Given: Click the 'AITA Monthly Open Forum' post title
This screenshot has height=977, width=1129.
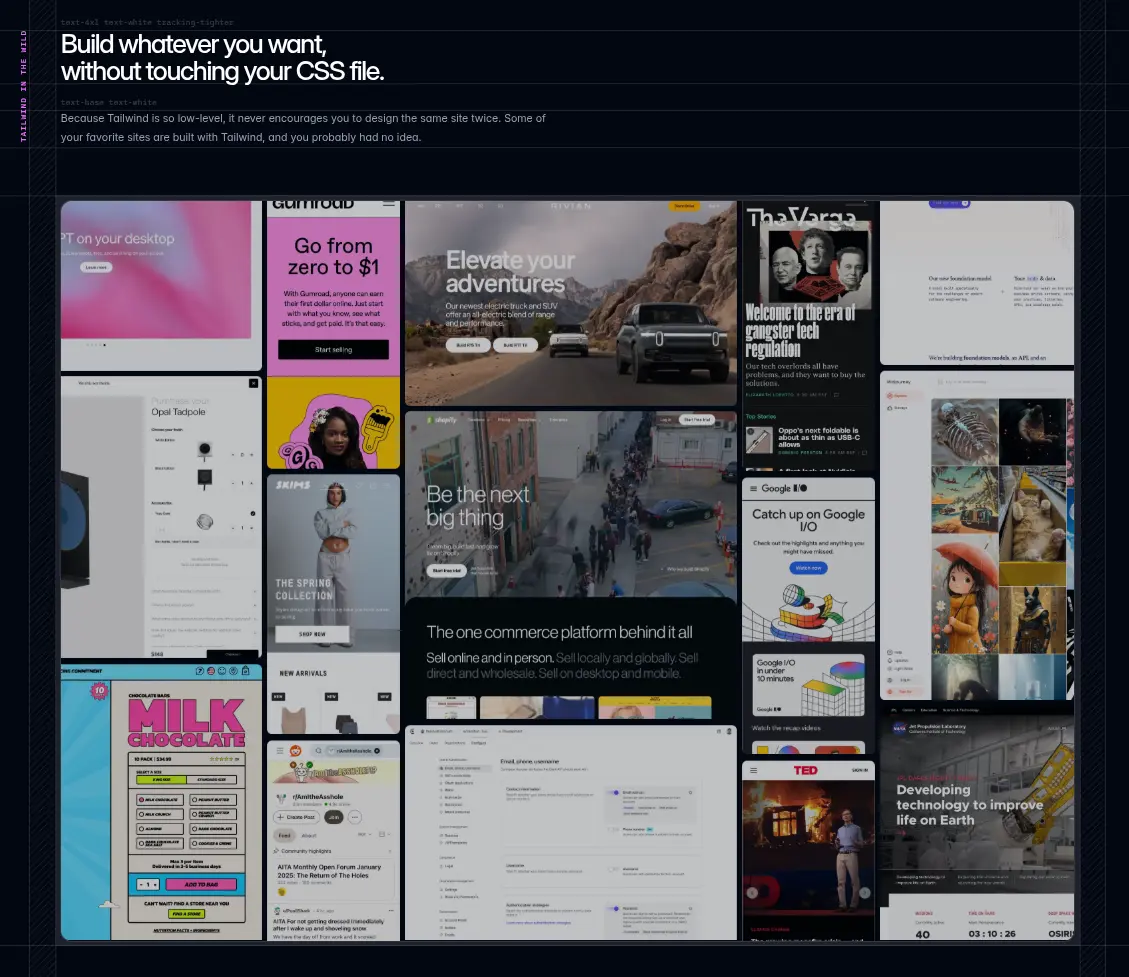Looking at the screenshot, I should pos(329,871).
